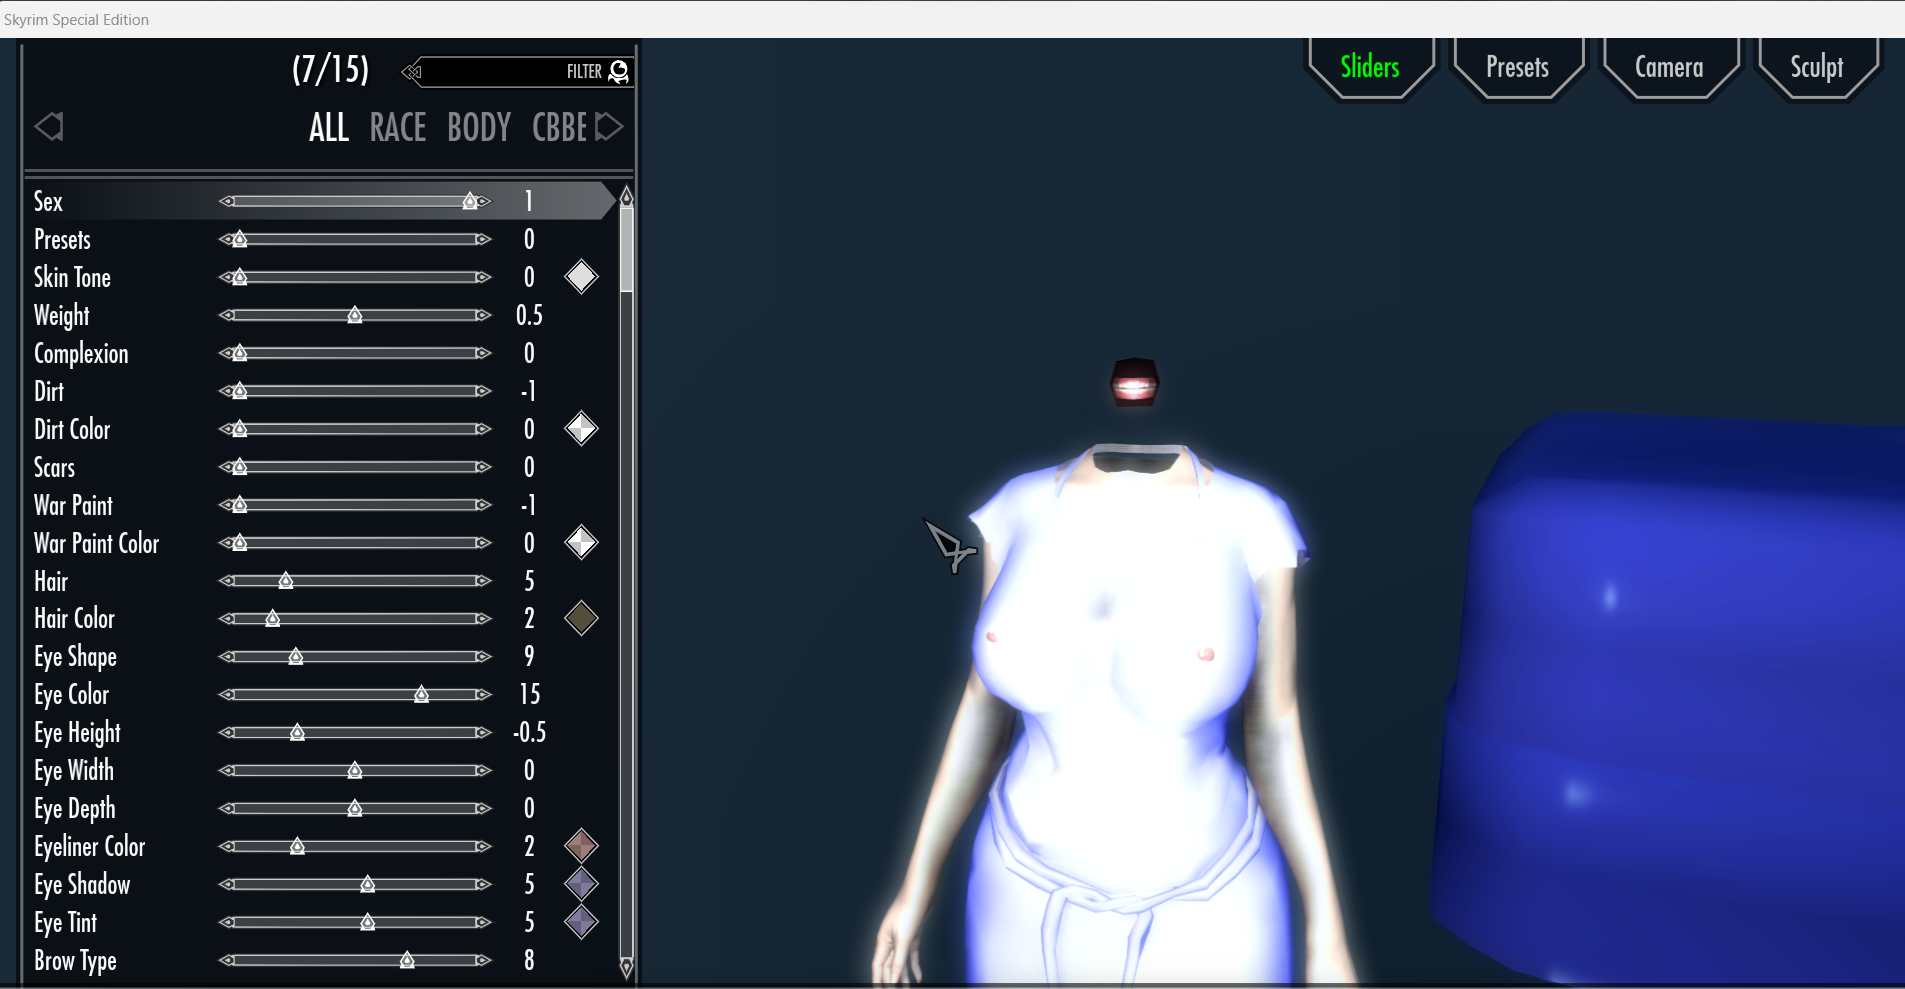Open the War Paint Color diamond swatch
The width and height of the screenshot is (1905, 989).
tap(581, 543)
